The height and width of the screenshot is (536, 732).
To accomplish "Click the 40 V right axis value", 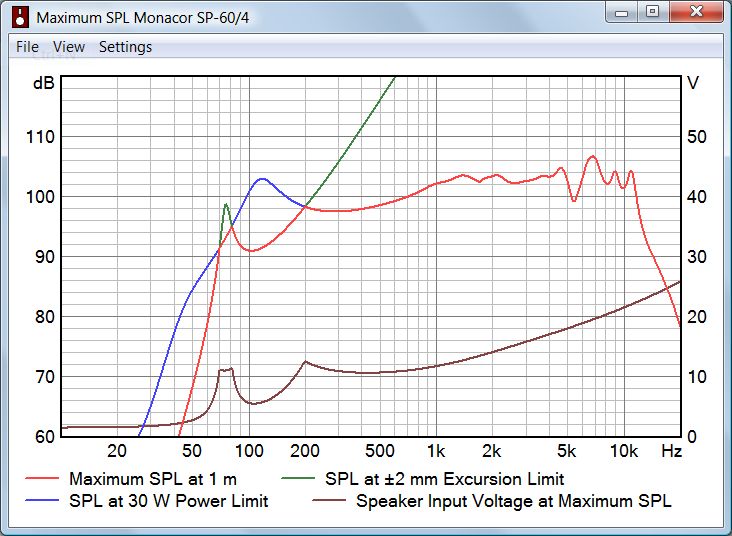I will click(x=697, y=197).
